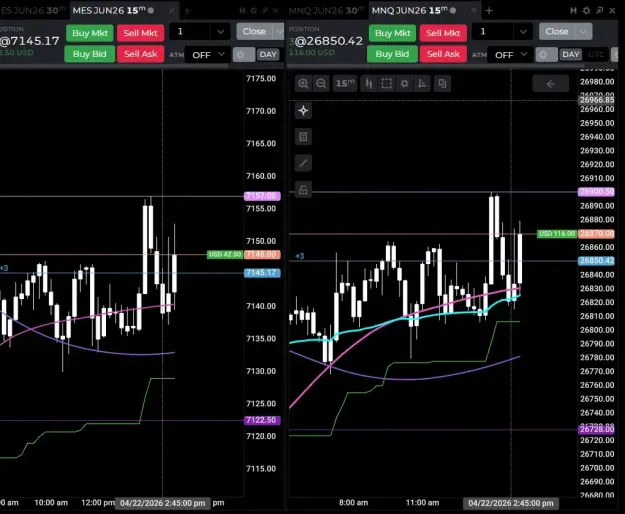Select the dashed rectangle selection tool
This screenshot has height=514, width=625.
[x=386, y=83]
